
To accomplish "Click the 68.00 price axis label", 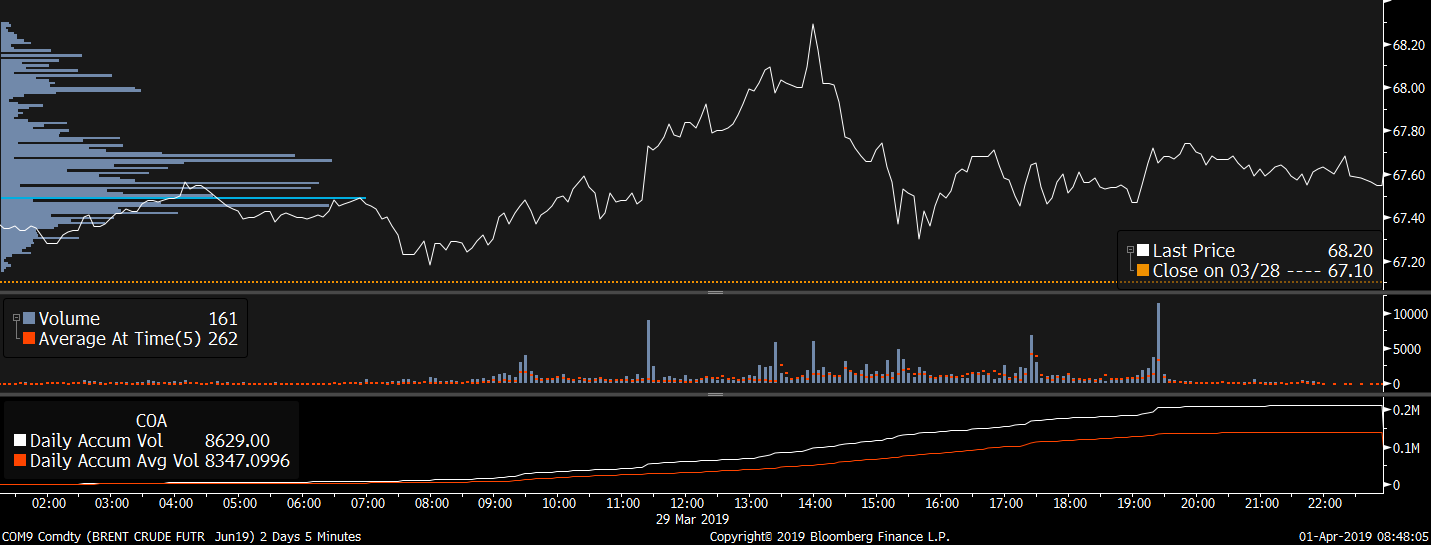I will (1408, 88).
